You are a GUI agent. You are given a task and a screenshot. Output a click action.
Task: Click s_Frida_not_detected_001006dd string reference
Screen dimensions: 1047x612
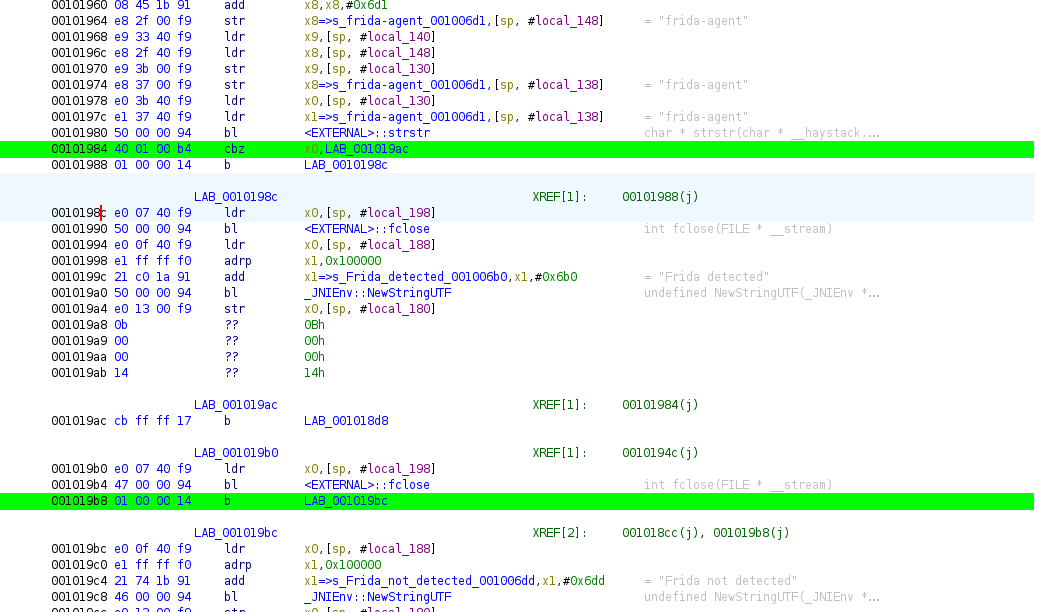pyautogui.click(x=432, y=581)
